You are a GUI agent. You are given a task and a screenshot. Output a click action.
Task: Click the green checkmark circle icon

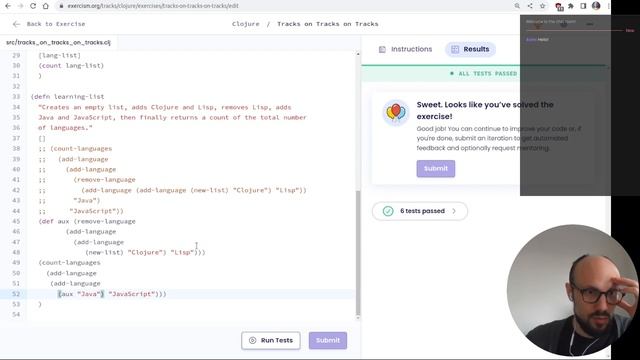(388, 211)
